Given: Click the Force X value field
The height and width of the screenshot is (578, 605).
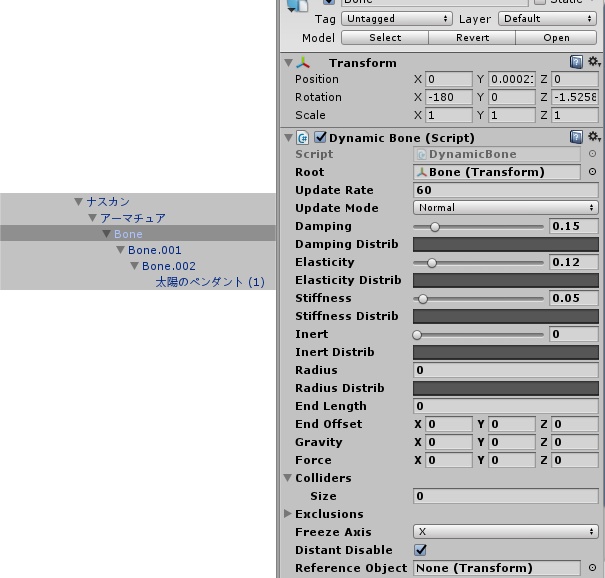Looking at the screenshot, I should coord(449,460).
